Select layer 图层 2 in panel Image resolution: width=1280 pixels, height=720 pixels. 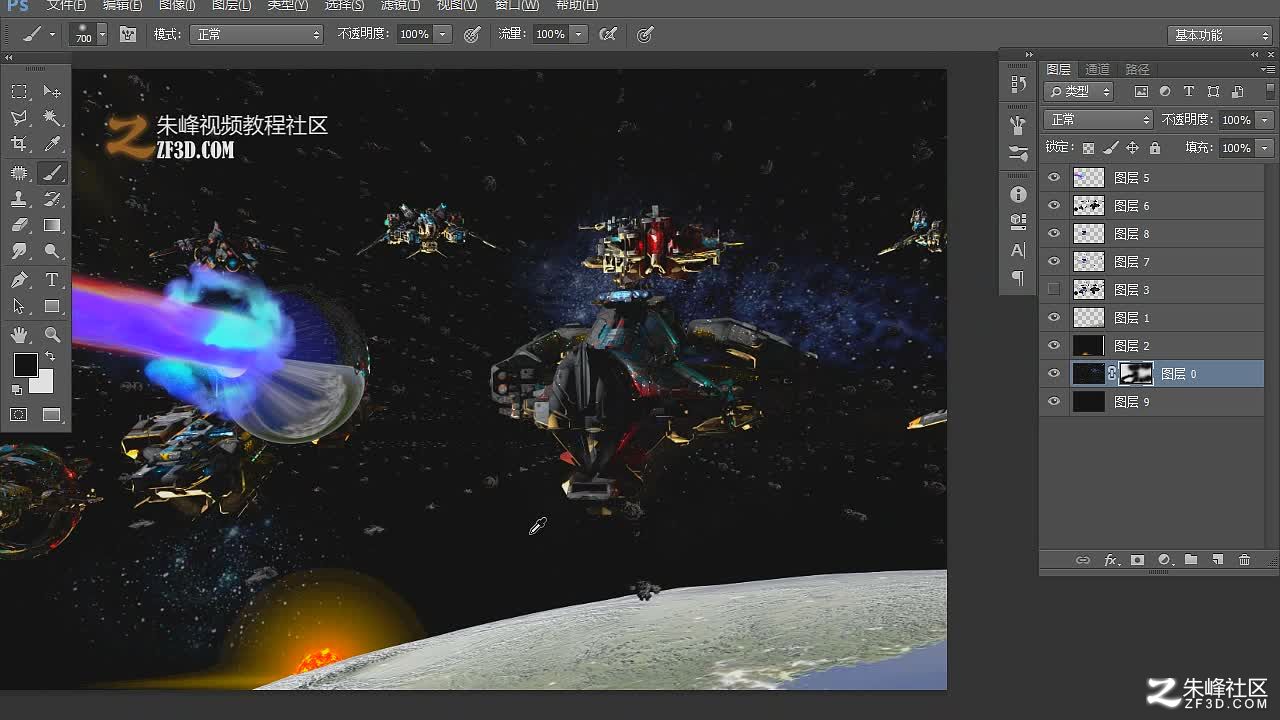pos(1152,345)
